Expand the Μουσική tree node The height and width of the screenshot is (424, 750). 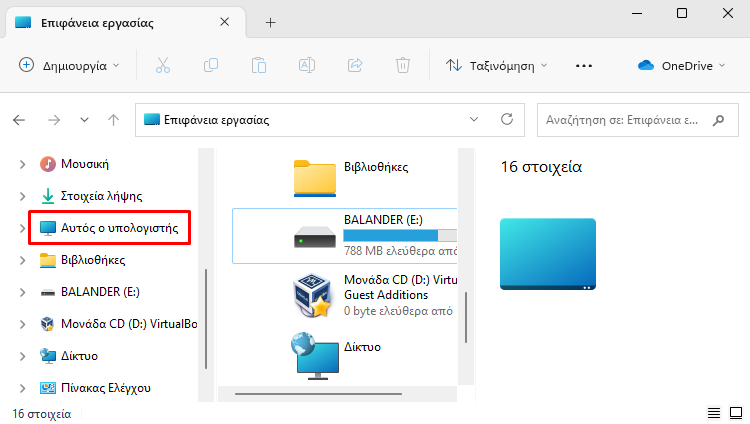[22, 164]
